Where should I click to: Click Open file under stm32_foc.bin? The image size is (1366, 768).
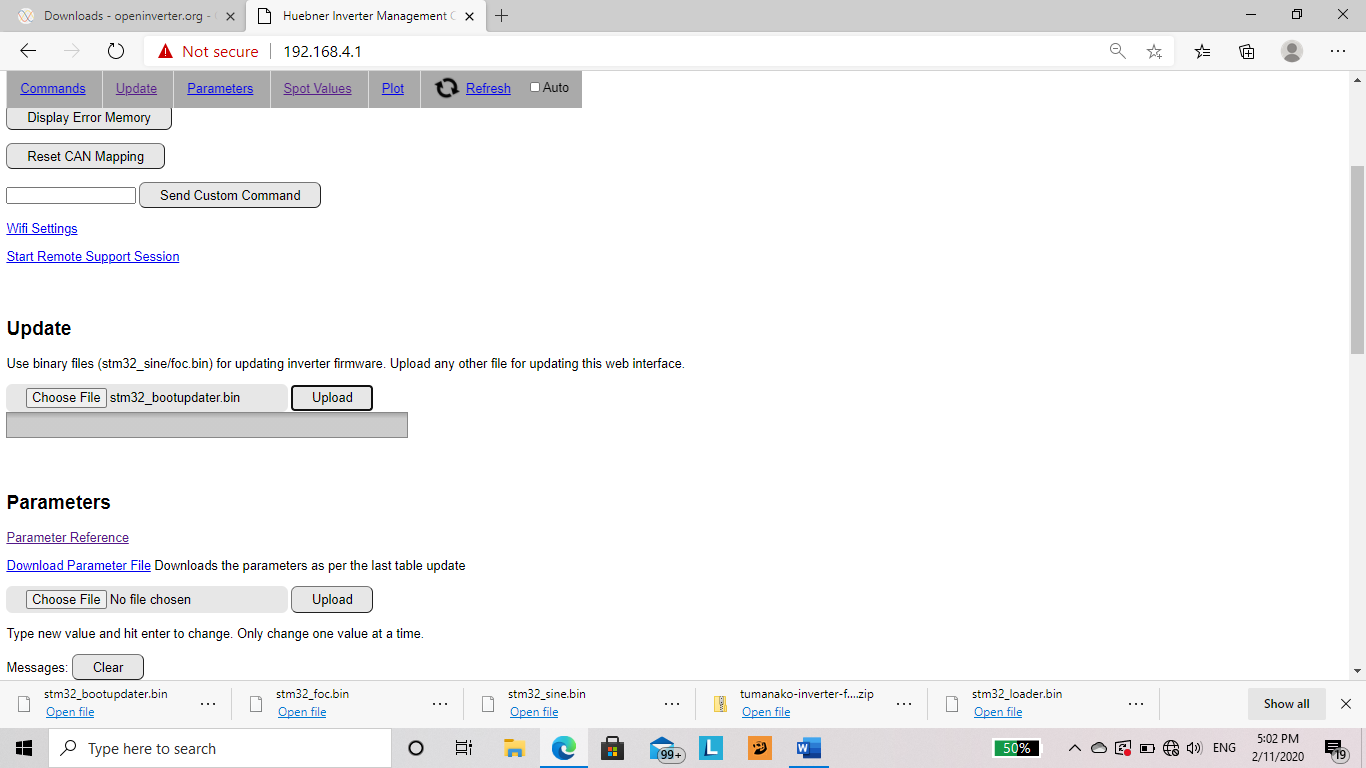302,712
